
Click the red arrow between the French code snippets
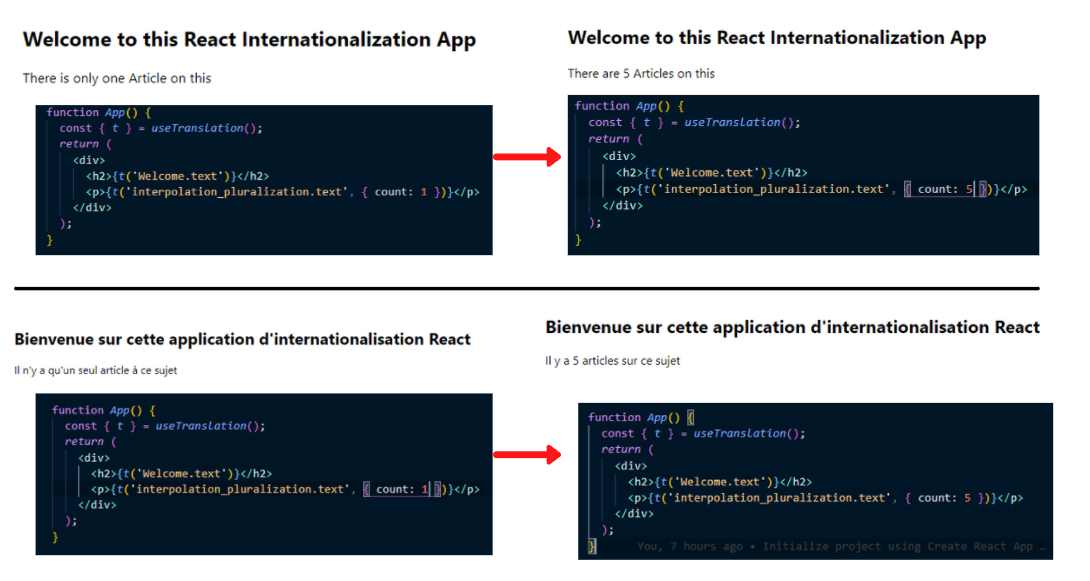pyautogui.click(x=526, y=455)
